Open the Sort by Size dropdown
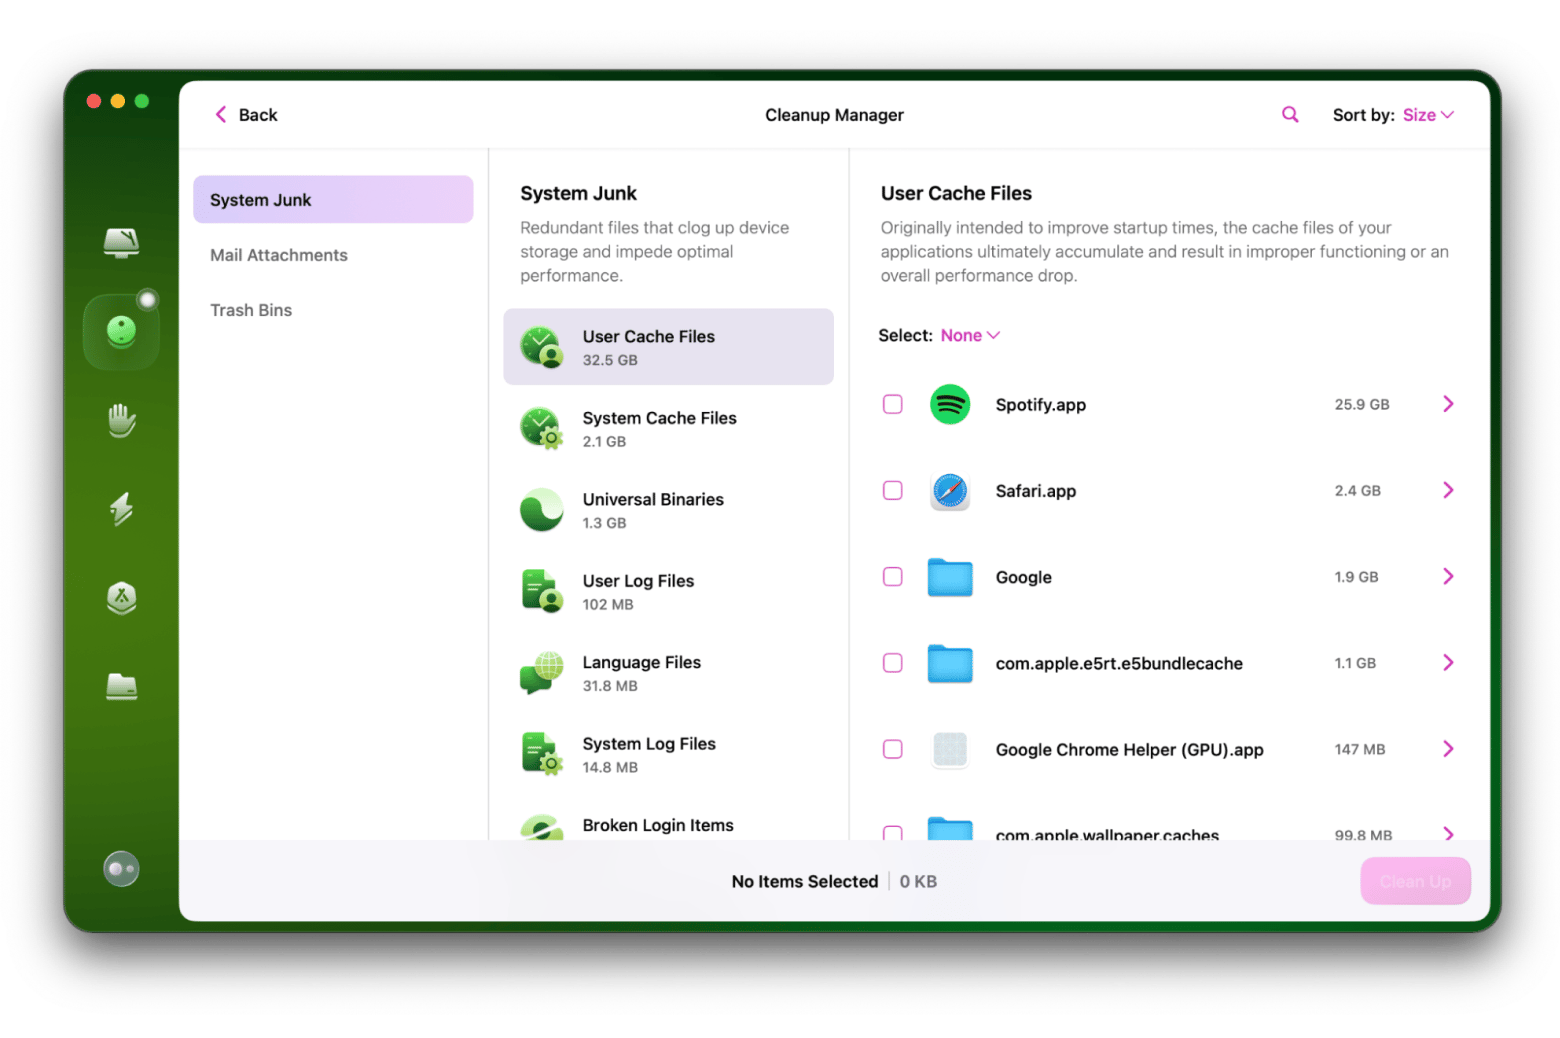Screen dimensions: 1560x1038 click(x=1427, y=115)
